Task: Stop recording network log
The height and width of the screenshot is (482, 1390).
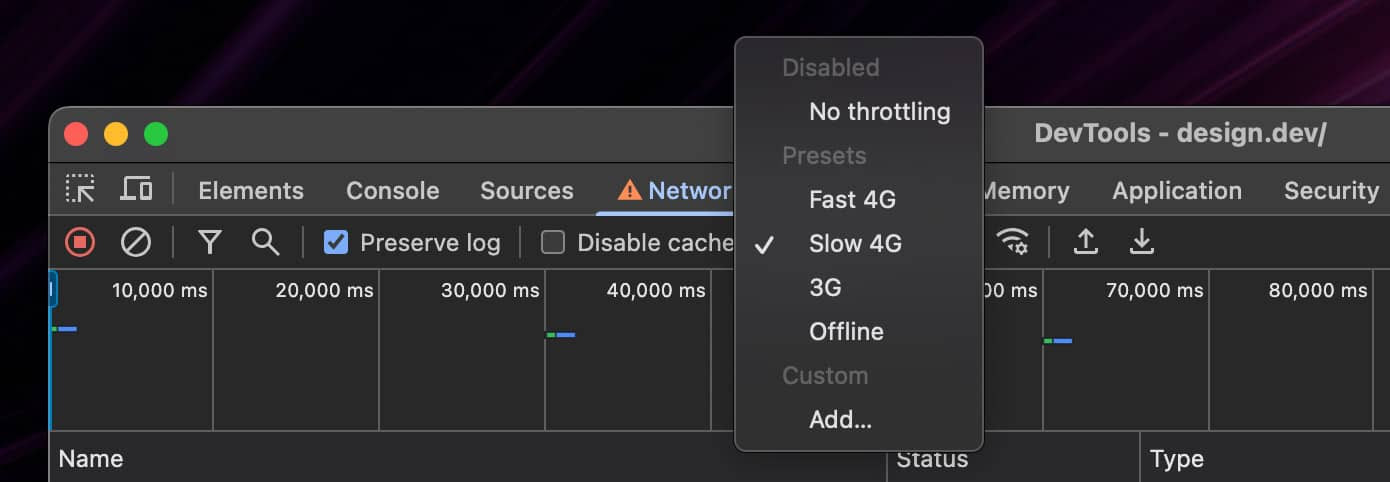Action: (x=80, y=242)
